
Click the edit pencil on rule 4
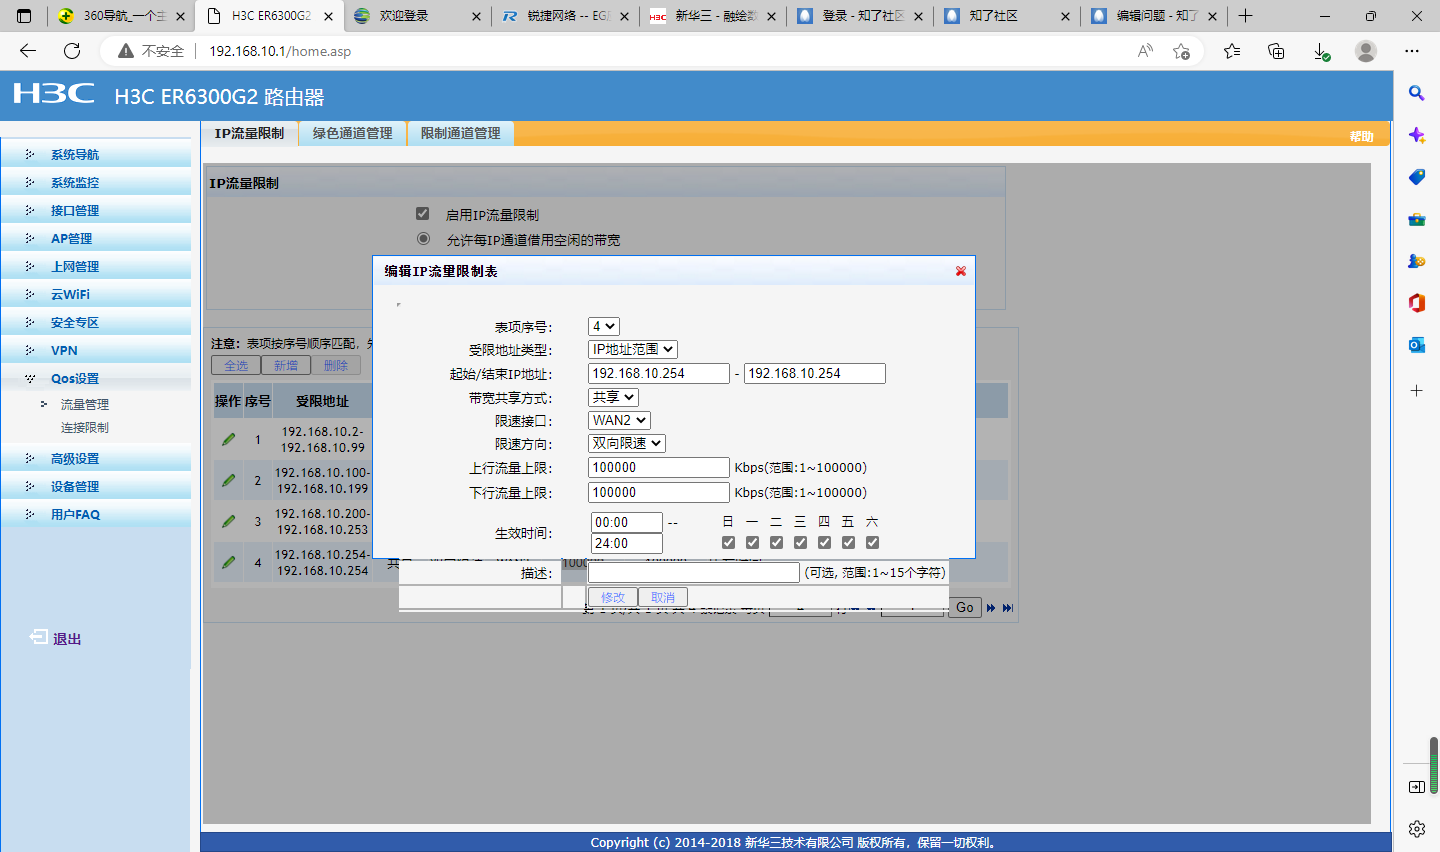tap(229, 562)
